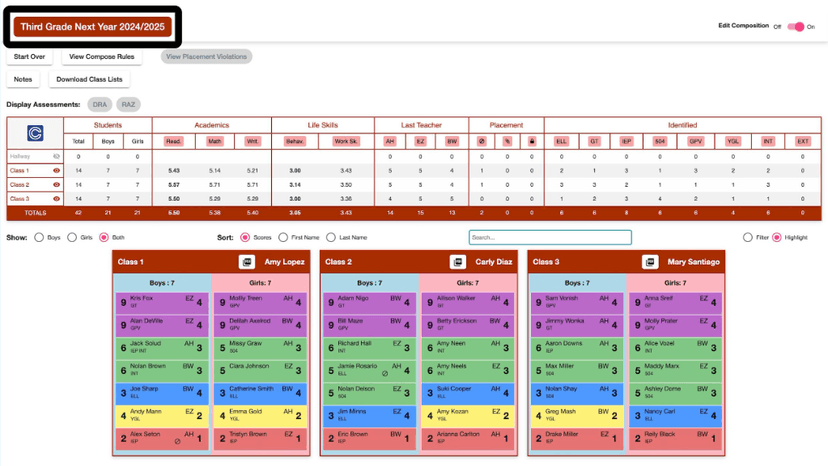The width and height of the screenshot is (828, 466).
Task: Click the Start Over button
Action: click(30, 57)
